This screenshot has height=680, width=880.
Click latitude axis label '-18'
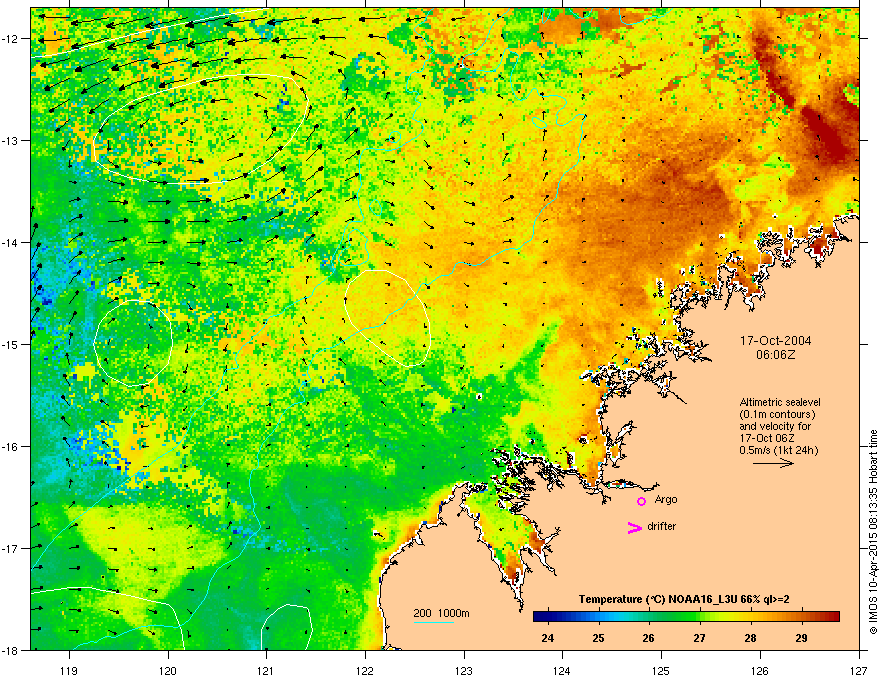(x=11, y=650)
